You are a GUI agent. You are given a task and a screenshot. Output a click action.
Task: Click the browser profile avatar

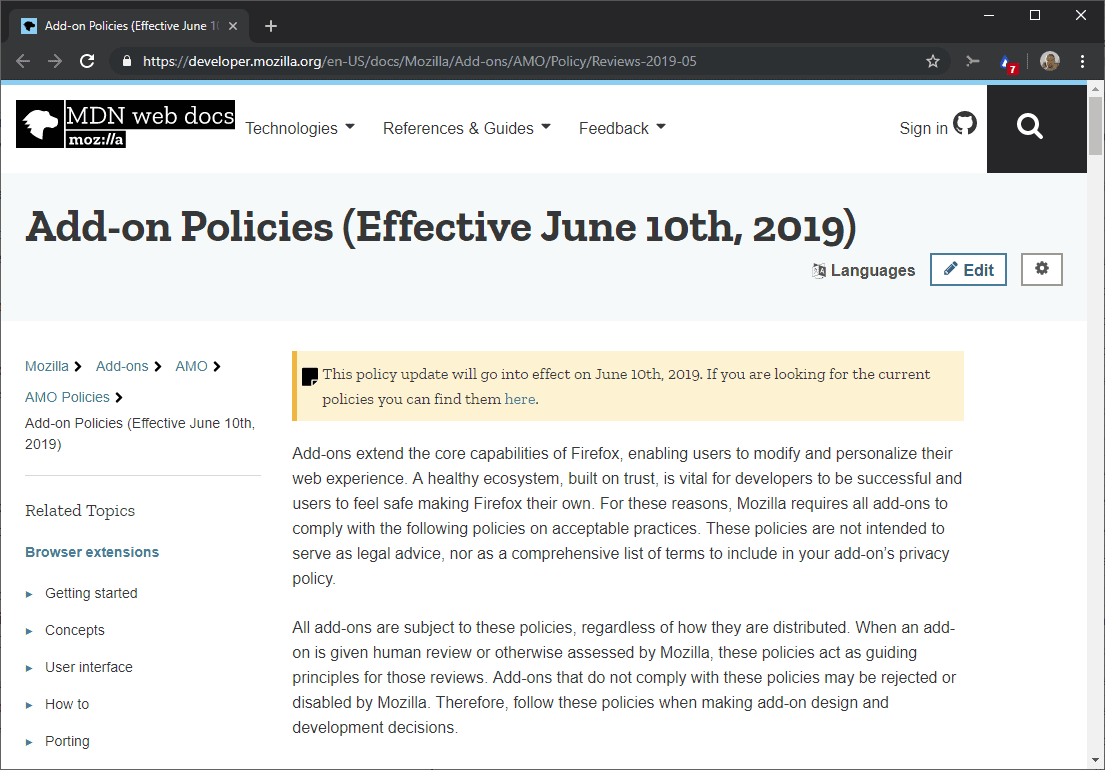point(1049,61)
